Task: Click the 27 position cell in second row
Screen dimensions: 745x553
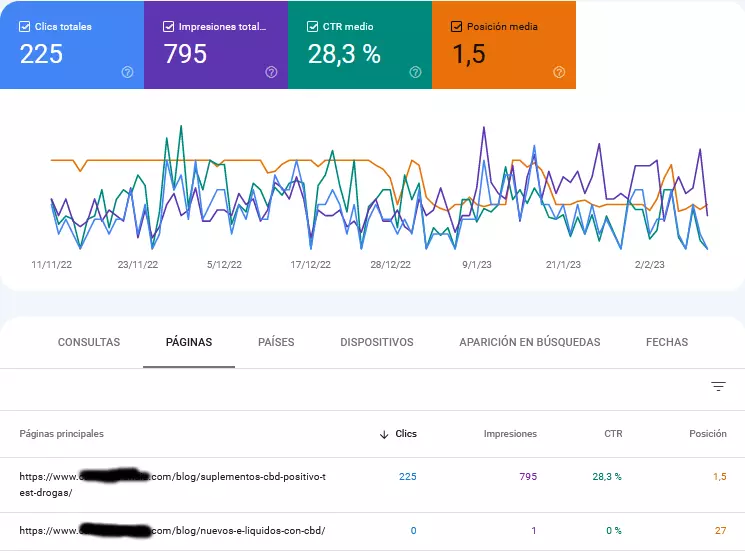Action: (721, 531)
